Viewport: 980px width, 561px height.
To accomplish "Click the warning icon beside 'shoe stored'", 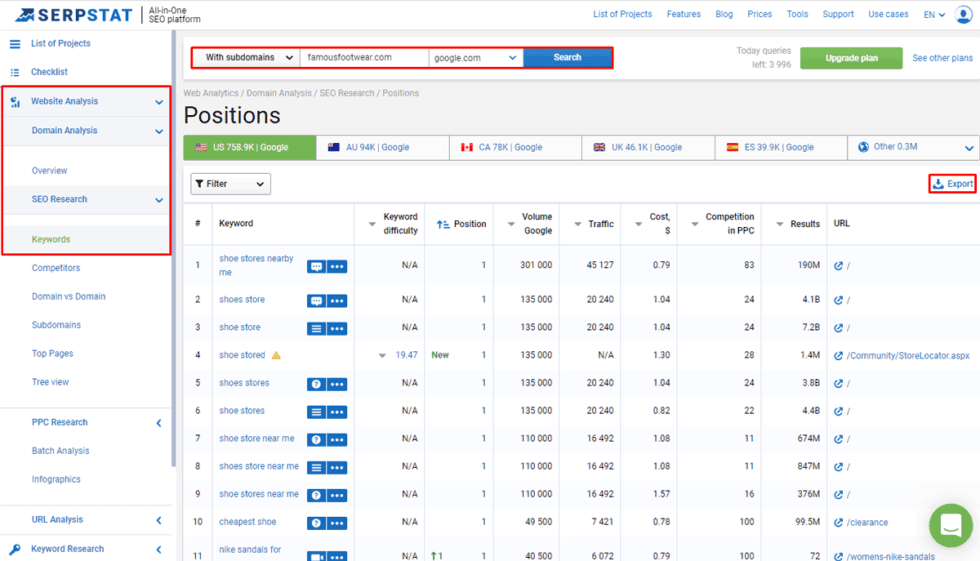I will (x=277, y=355).
